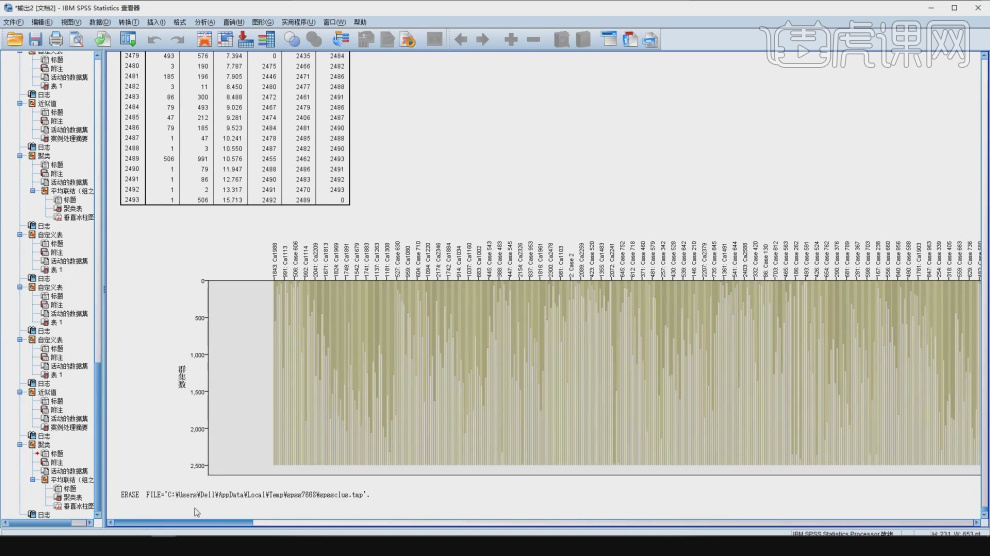The image size is (990, 556).
Task: Save output with the floppy disk icon
Action: [36, 39]
